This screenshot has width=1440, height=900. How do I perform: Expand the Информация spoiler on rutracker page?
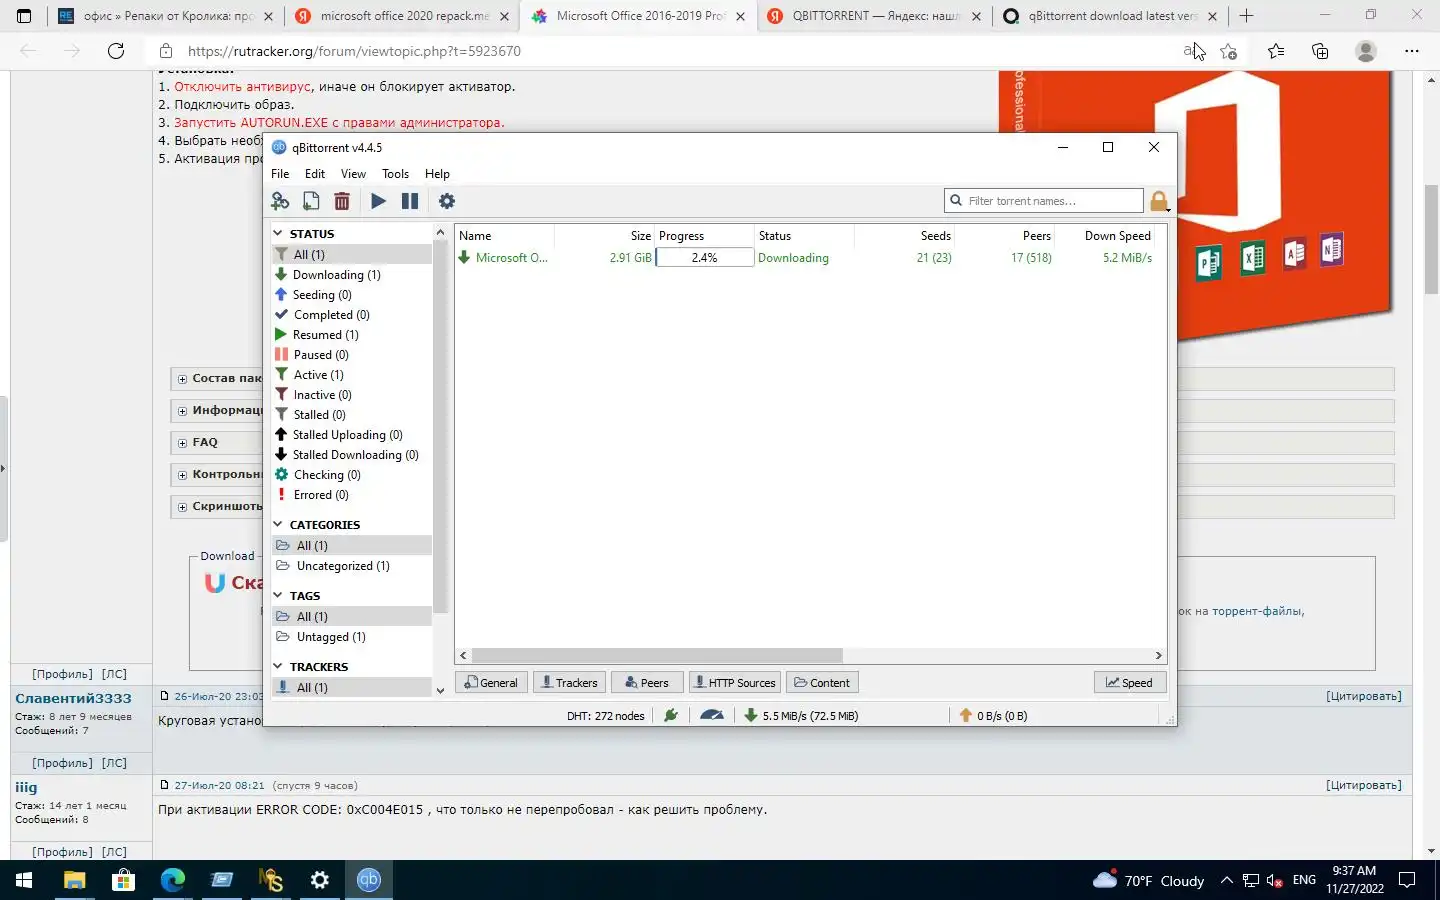[182, 411]
